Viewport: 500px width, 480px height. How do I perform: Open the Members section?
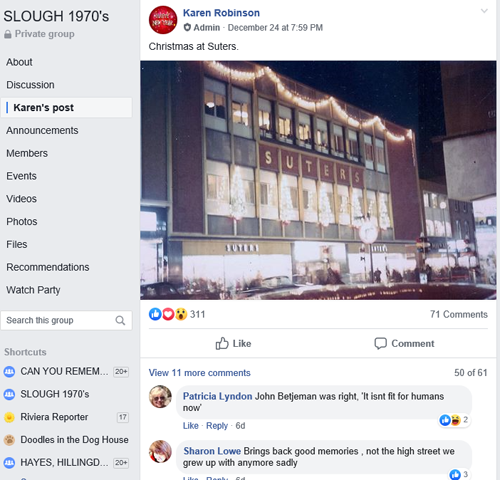(27, 153)
